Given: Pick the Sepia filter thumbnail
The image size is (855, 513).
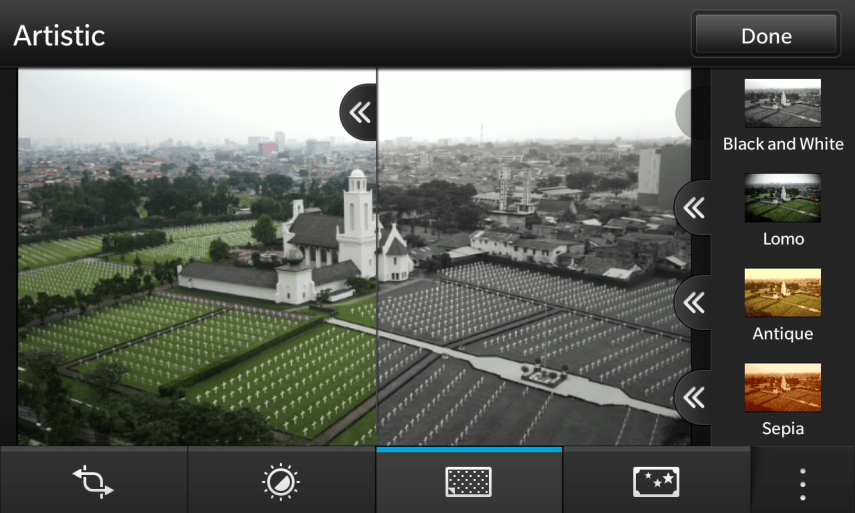Looking at the screenshot, I should (x=782, y=388).
